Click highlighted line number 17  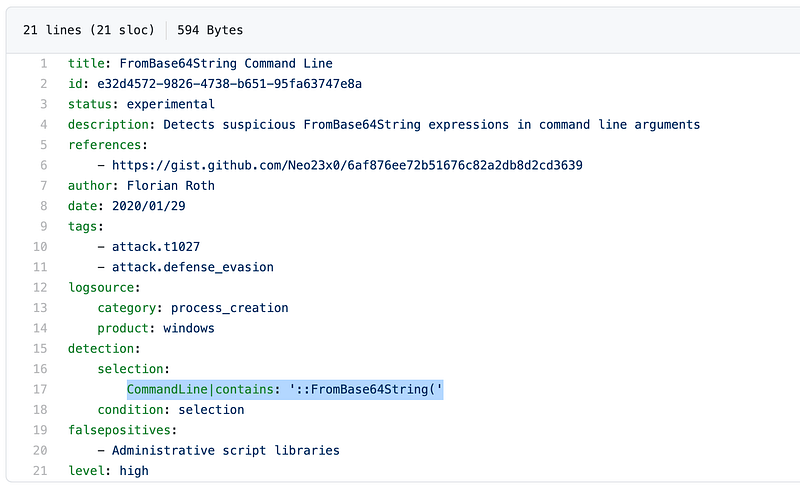(x=40, y=389)
